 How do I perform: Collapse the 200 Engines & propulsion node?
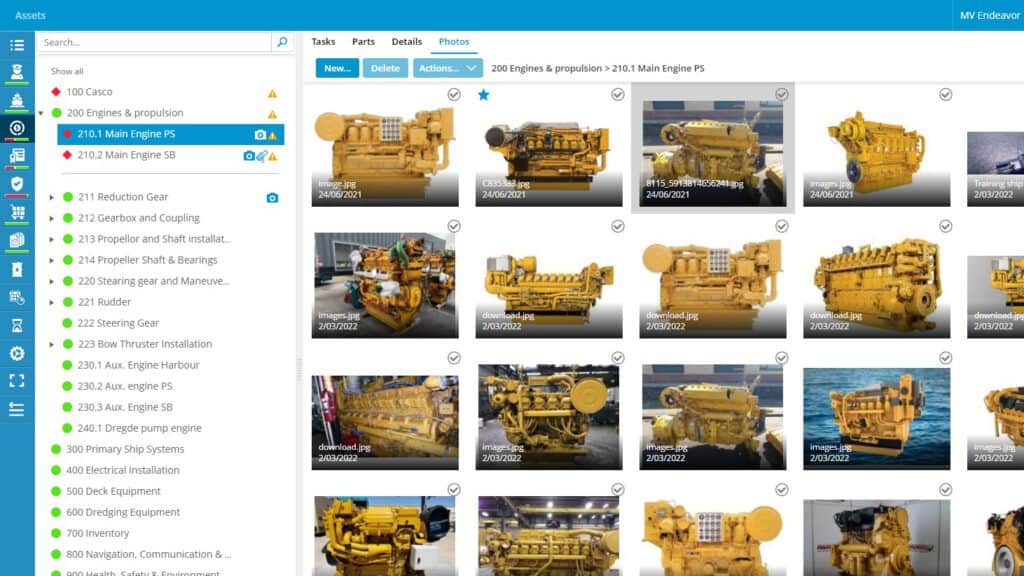coord(42,113)
